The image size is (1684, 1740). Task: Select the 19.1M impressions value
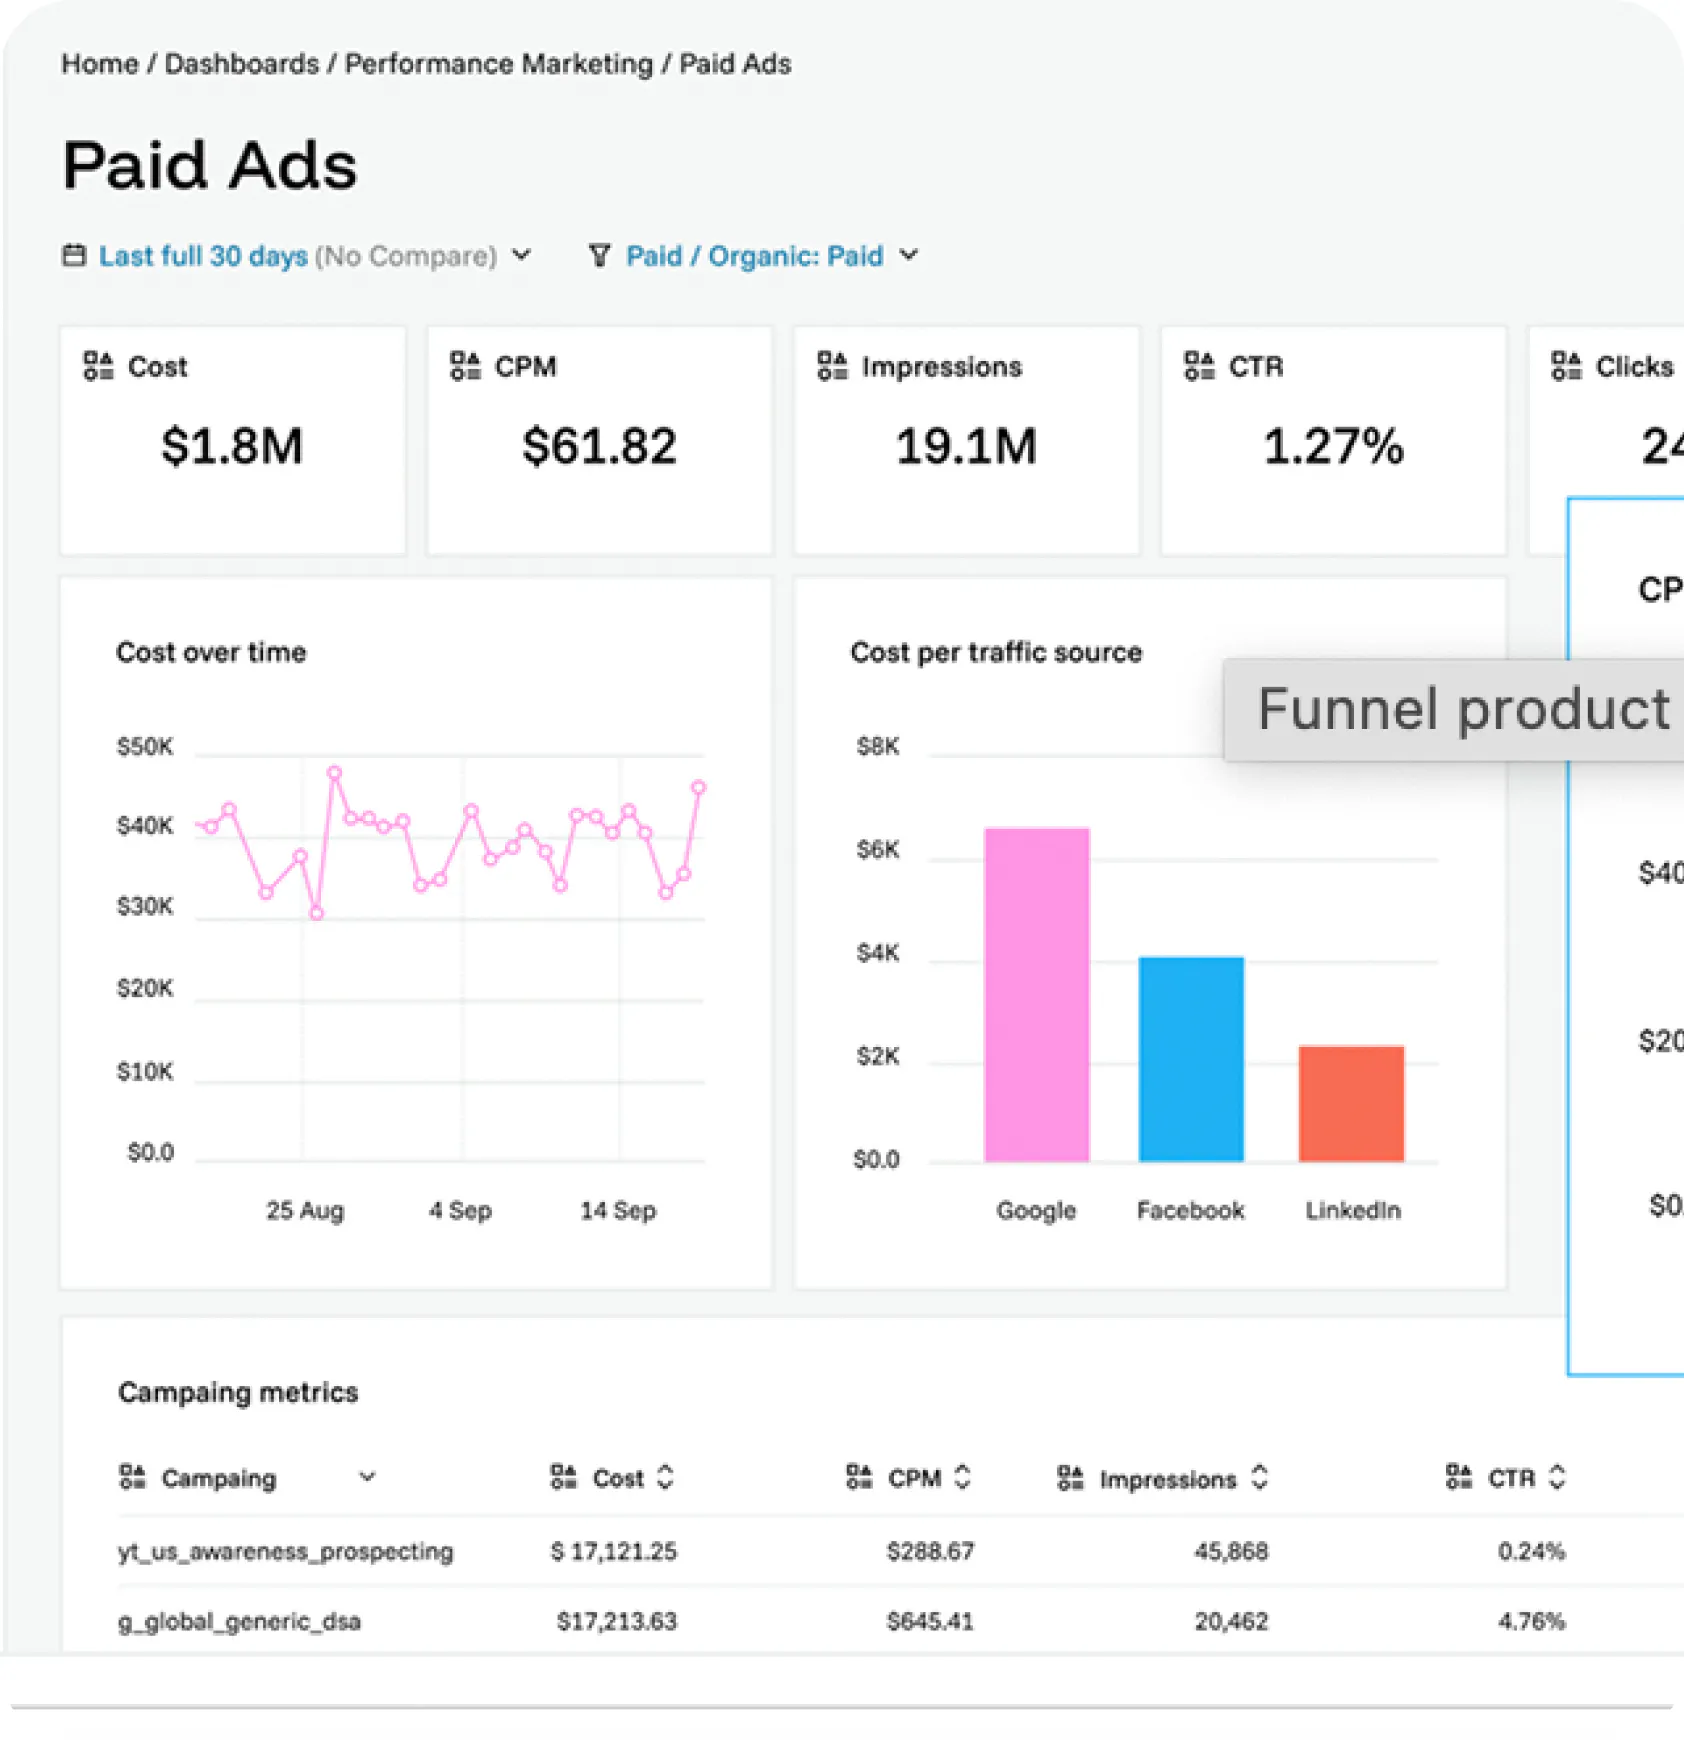click(966, 446)
